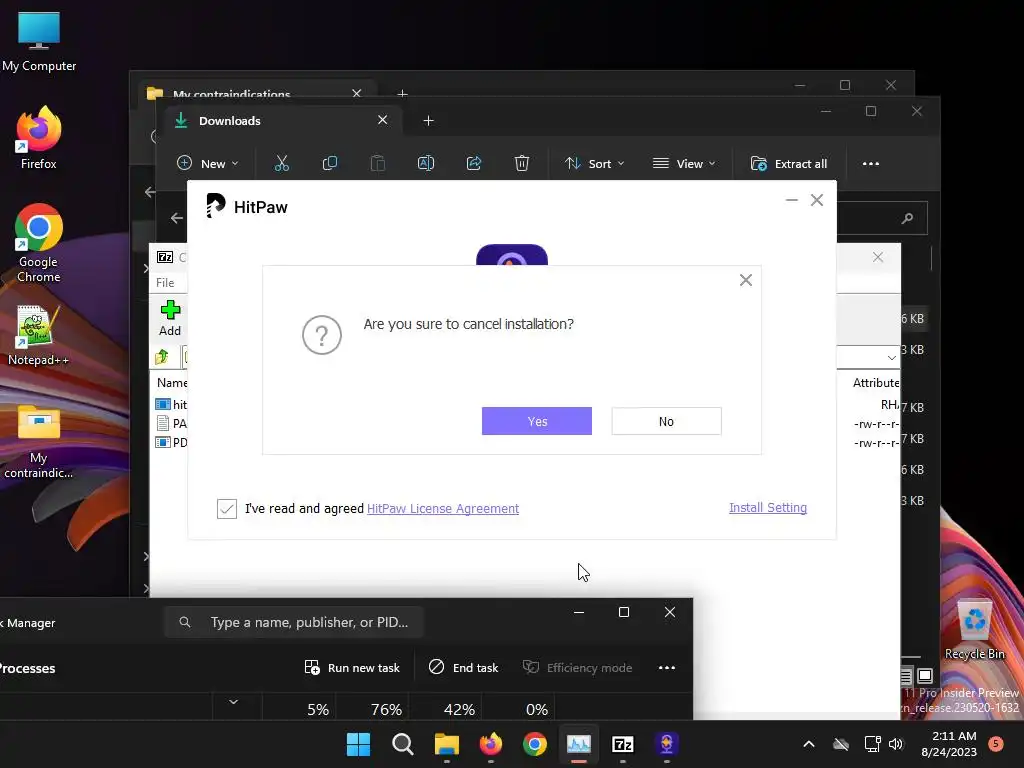
Task: Close the cancel installation confirmation dialog
Action: click(x=746, y=280)
